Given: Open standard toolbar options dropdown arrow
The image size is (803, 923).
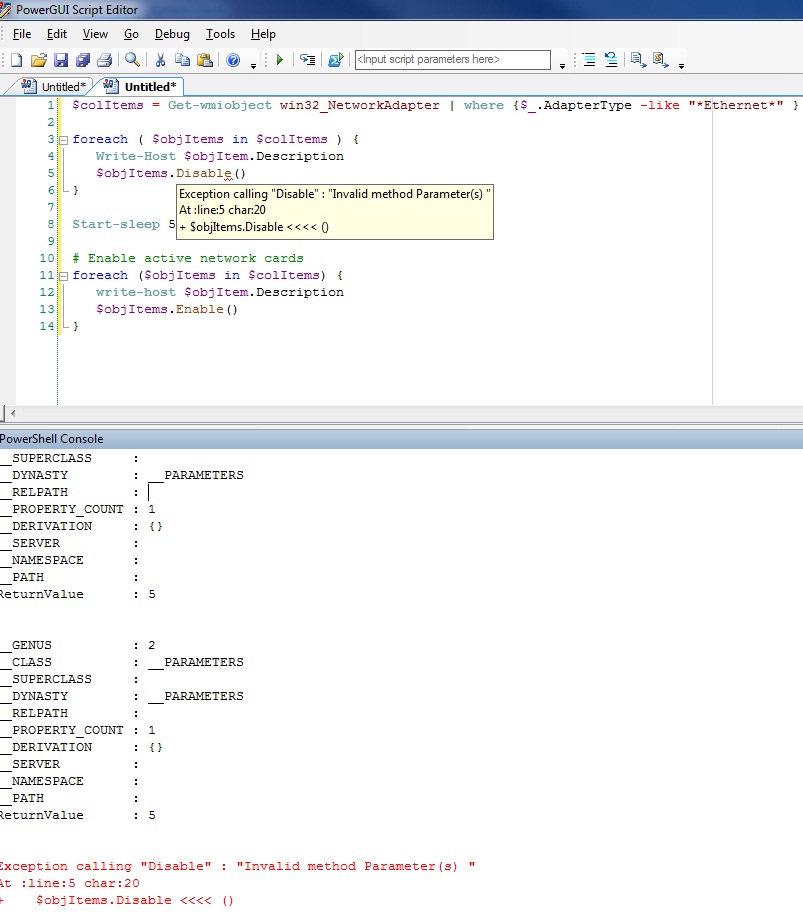Looking at the screenshot, I should [254, 66].
